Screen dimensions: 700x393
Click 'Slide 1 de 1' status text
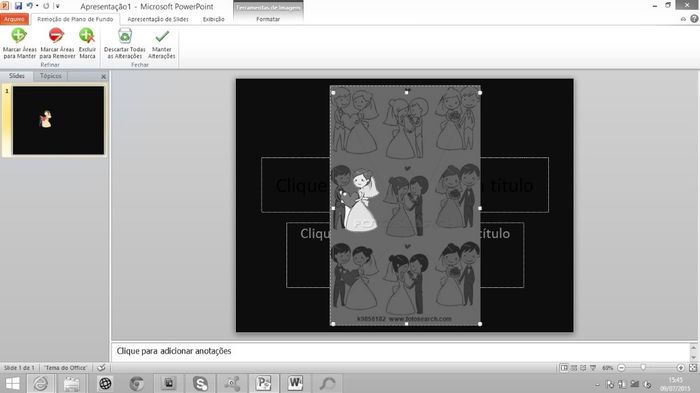pos(19,368)
